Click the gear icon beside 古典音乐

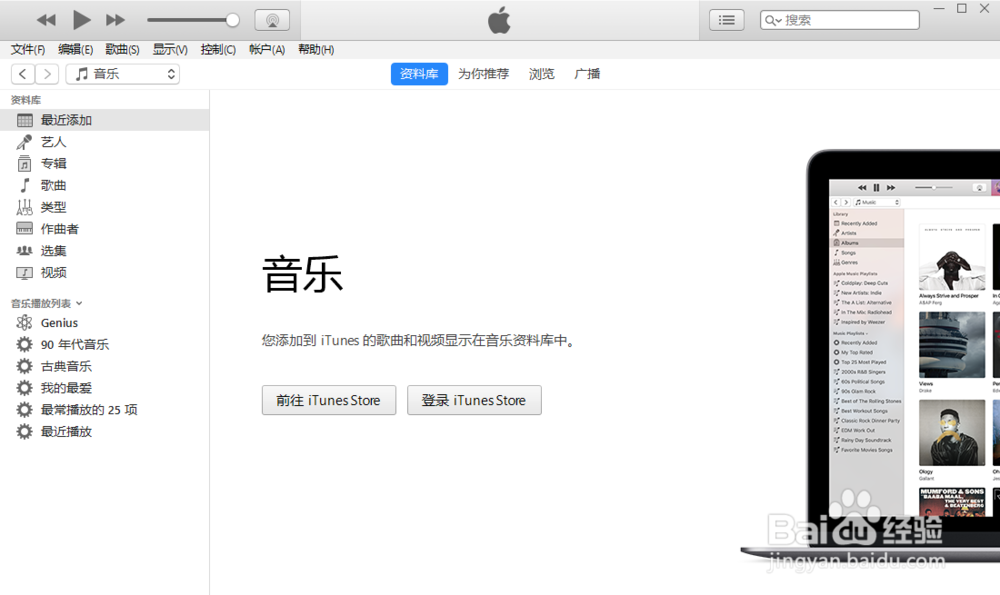click(x=24, y=366)
